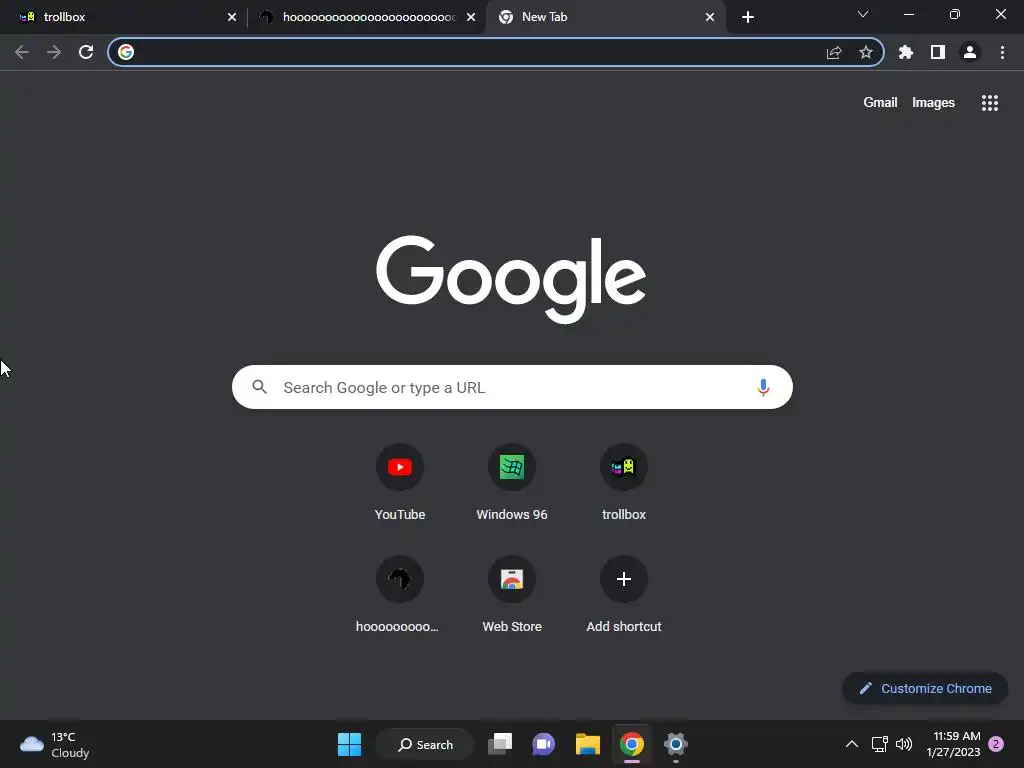Open notification center badge showing 2
Viewport: 1024px width, 768px height.
[996, 744]
